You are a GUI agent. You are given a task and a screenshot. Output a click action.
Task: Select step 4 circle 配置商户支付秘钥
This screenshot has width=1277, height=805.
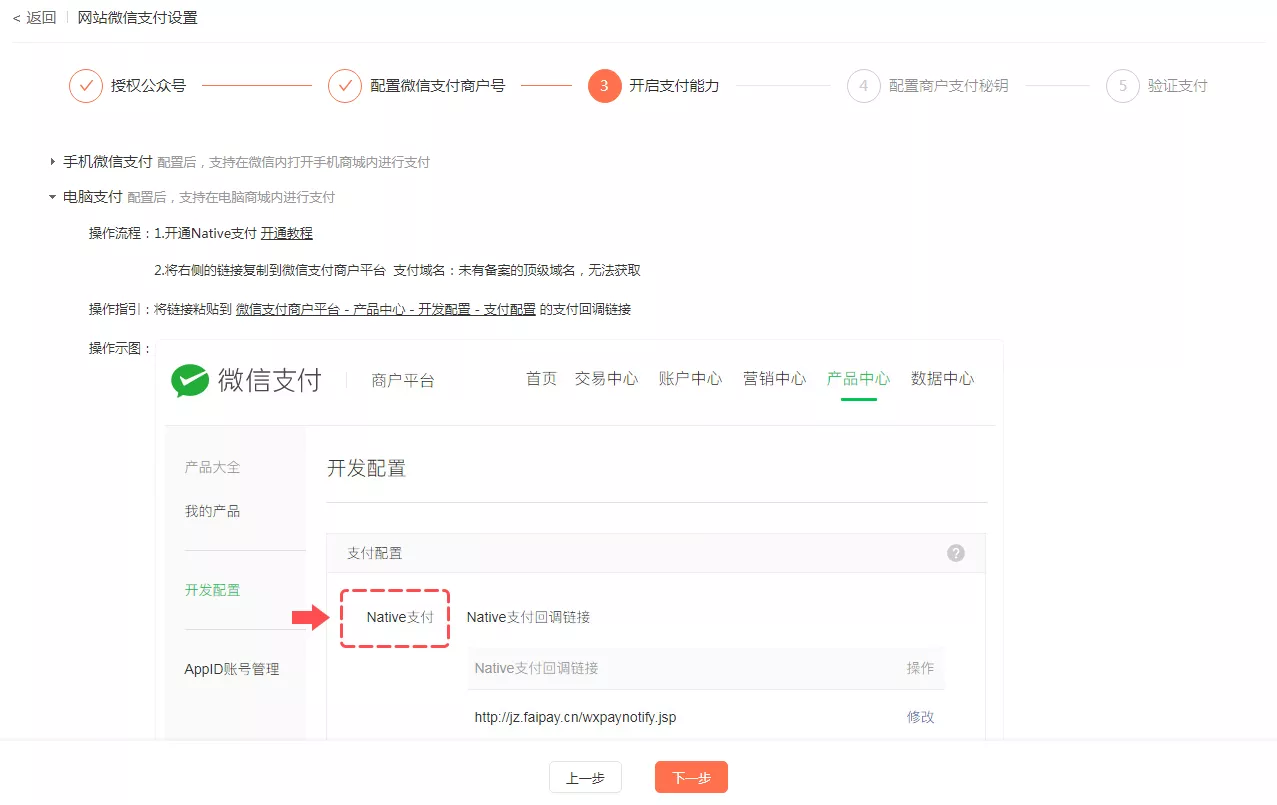pos(864,86)
